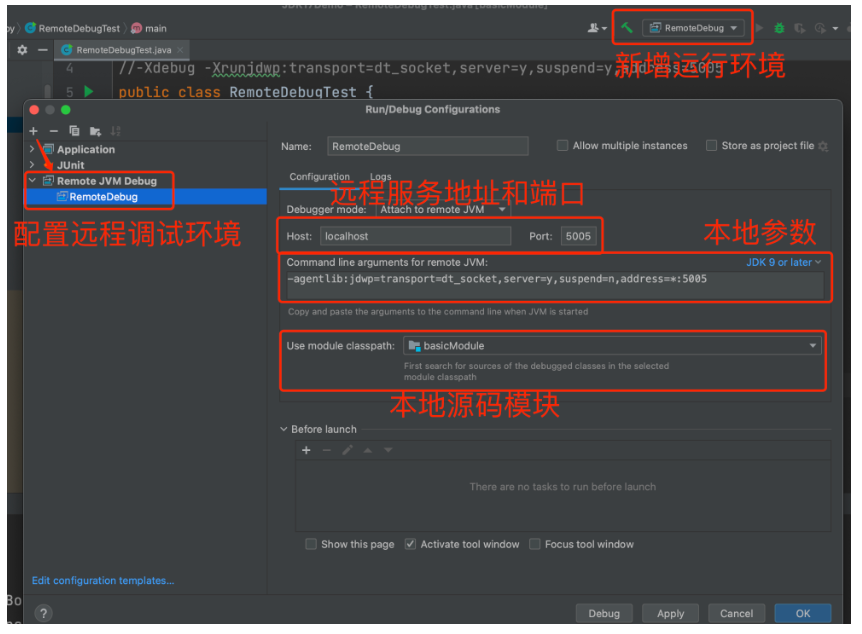Enable Allow multiple instances checkbox
The width and height of the screenshot is (862, 634).
(x=562, y=146)
